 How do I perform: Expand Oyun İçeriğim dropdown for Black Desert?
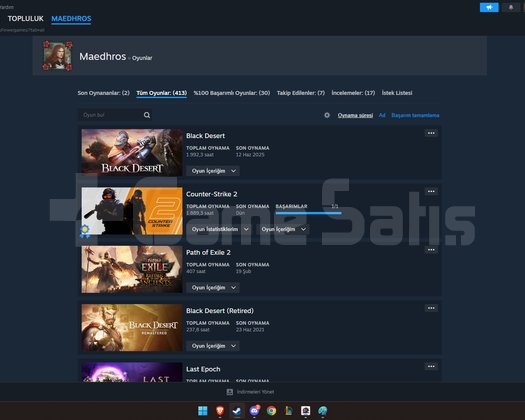[x=213, y=171]
